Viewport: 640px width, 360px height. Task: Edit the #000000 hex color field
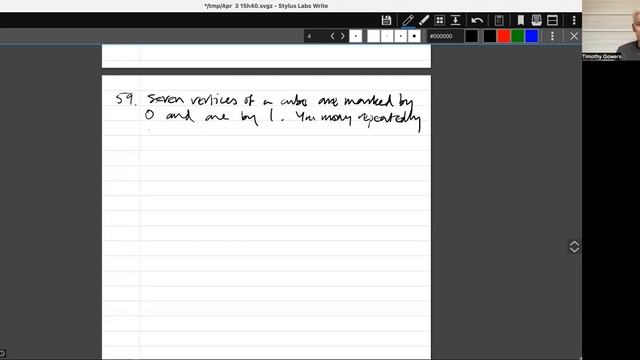[445, 36]
